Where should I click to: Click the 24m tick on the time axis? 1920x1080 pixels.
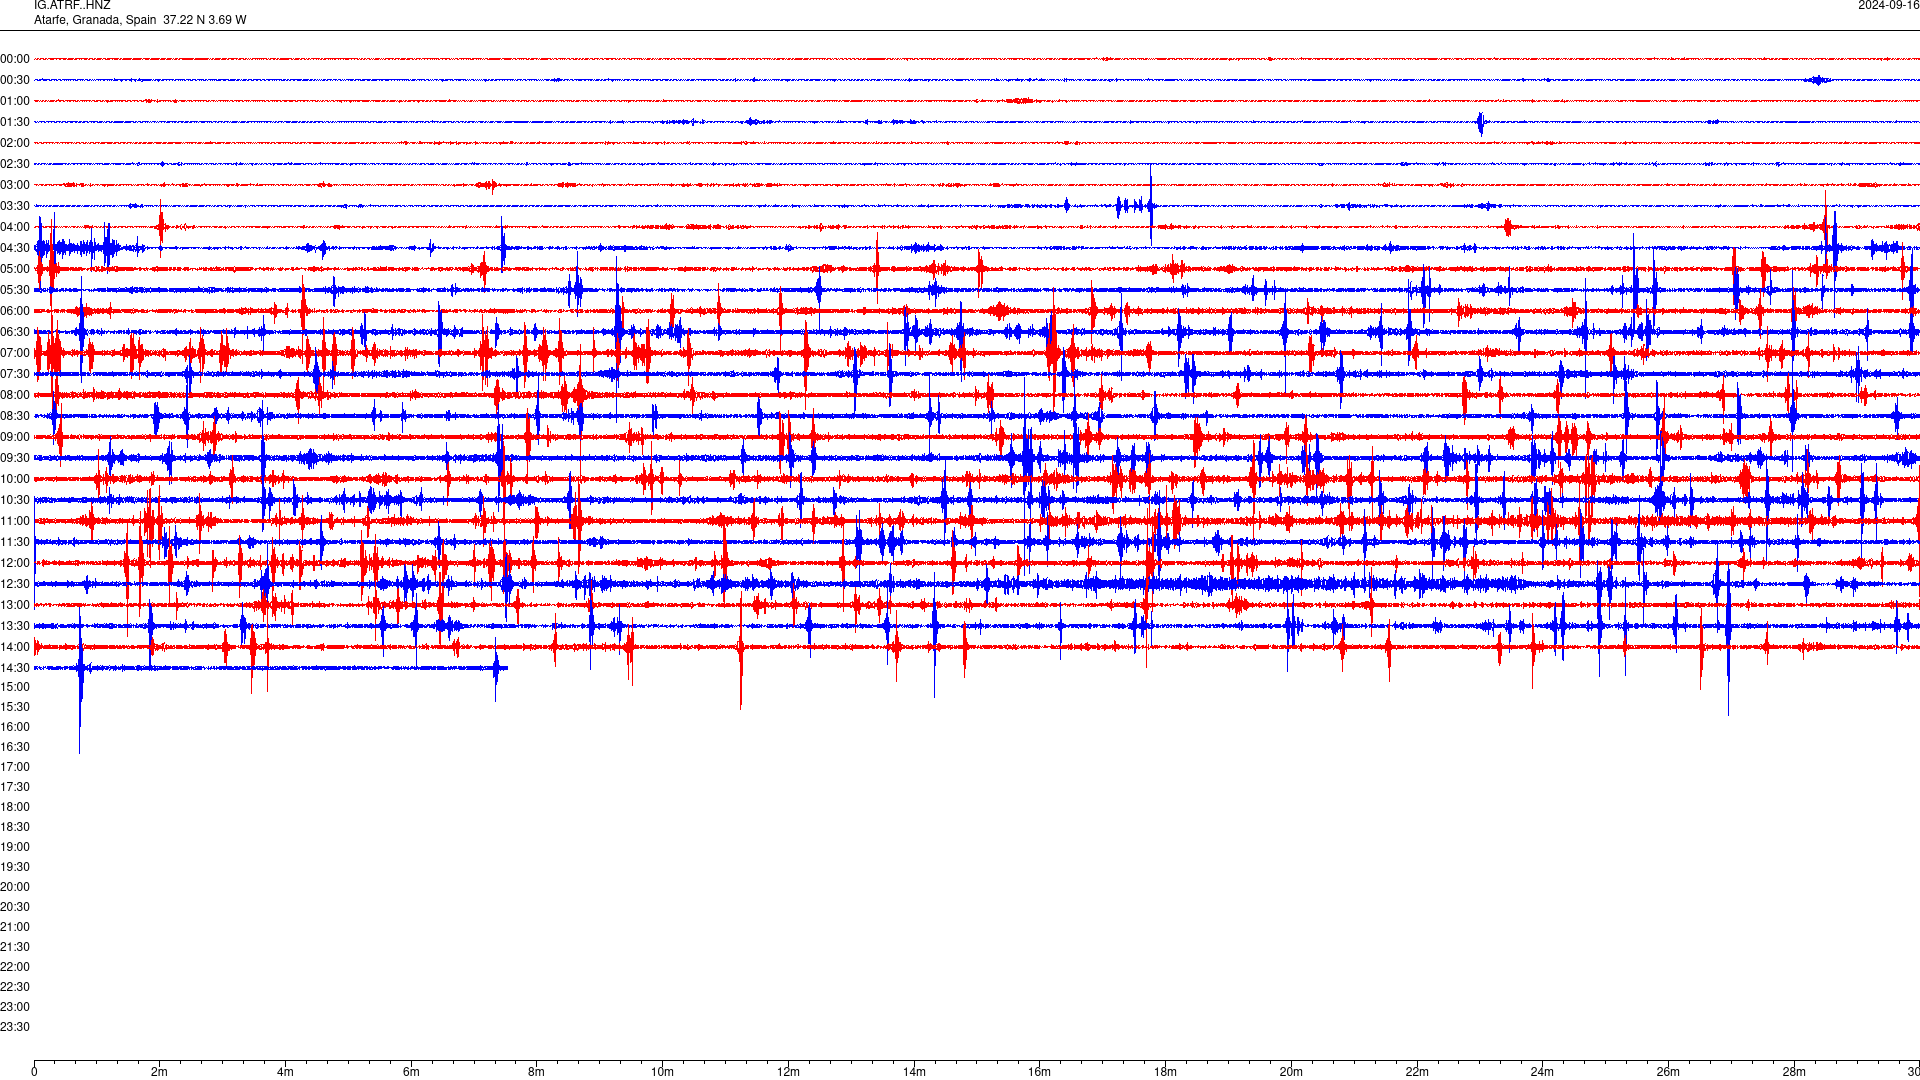1542,1072
